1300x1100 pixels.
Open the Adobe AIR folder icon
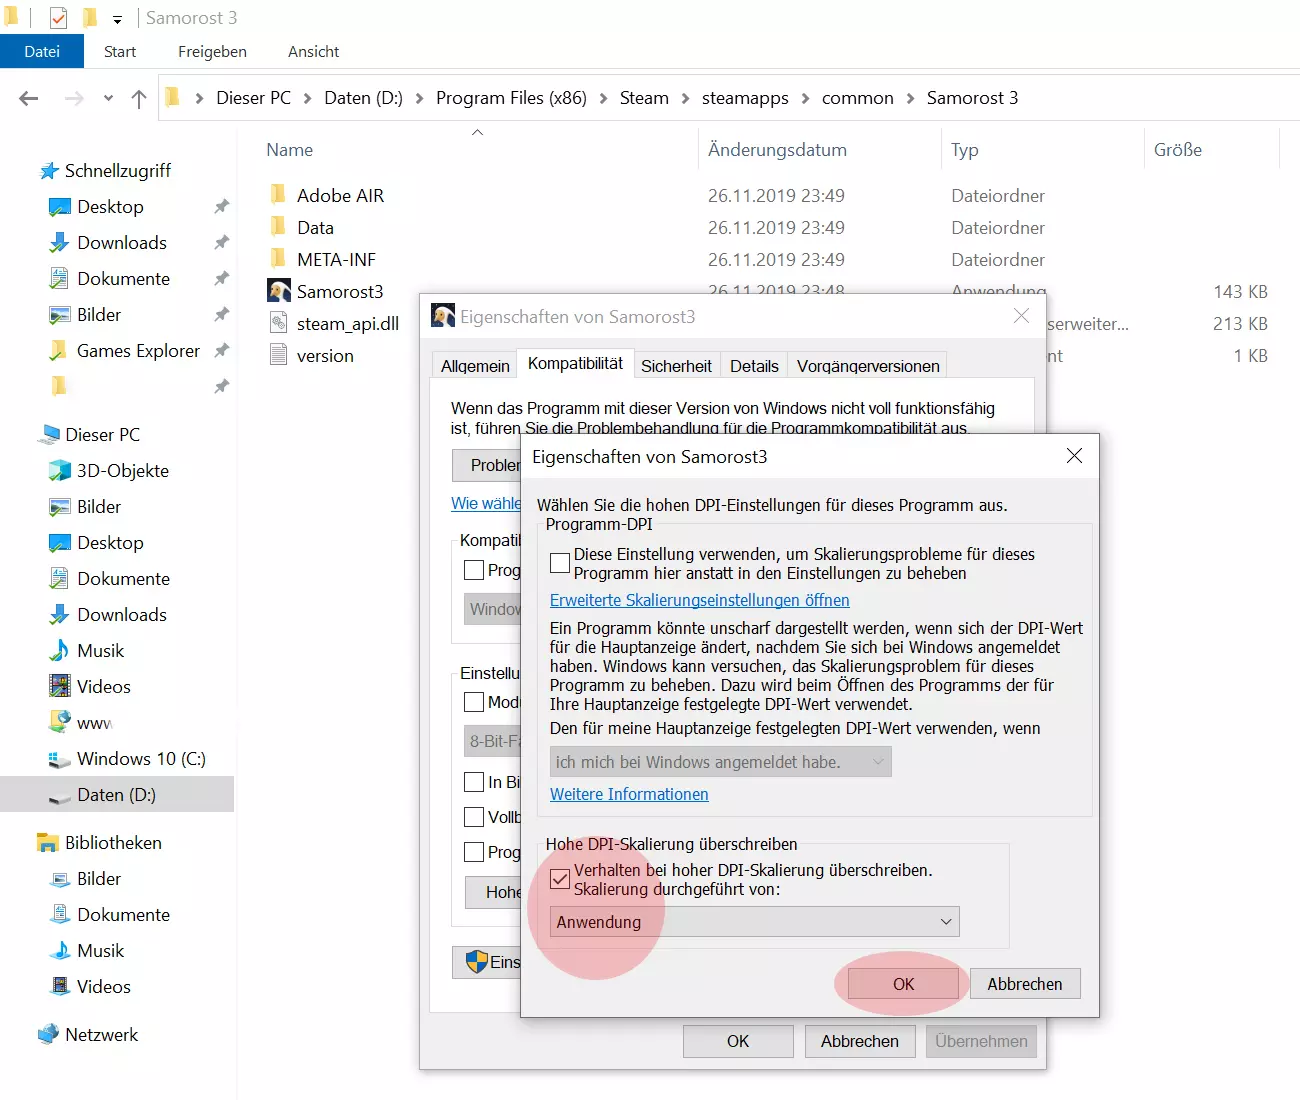click(x=279, y=195)
